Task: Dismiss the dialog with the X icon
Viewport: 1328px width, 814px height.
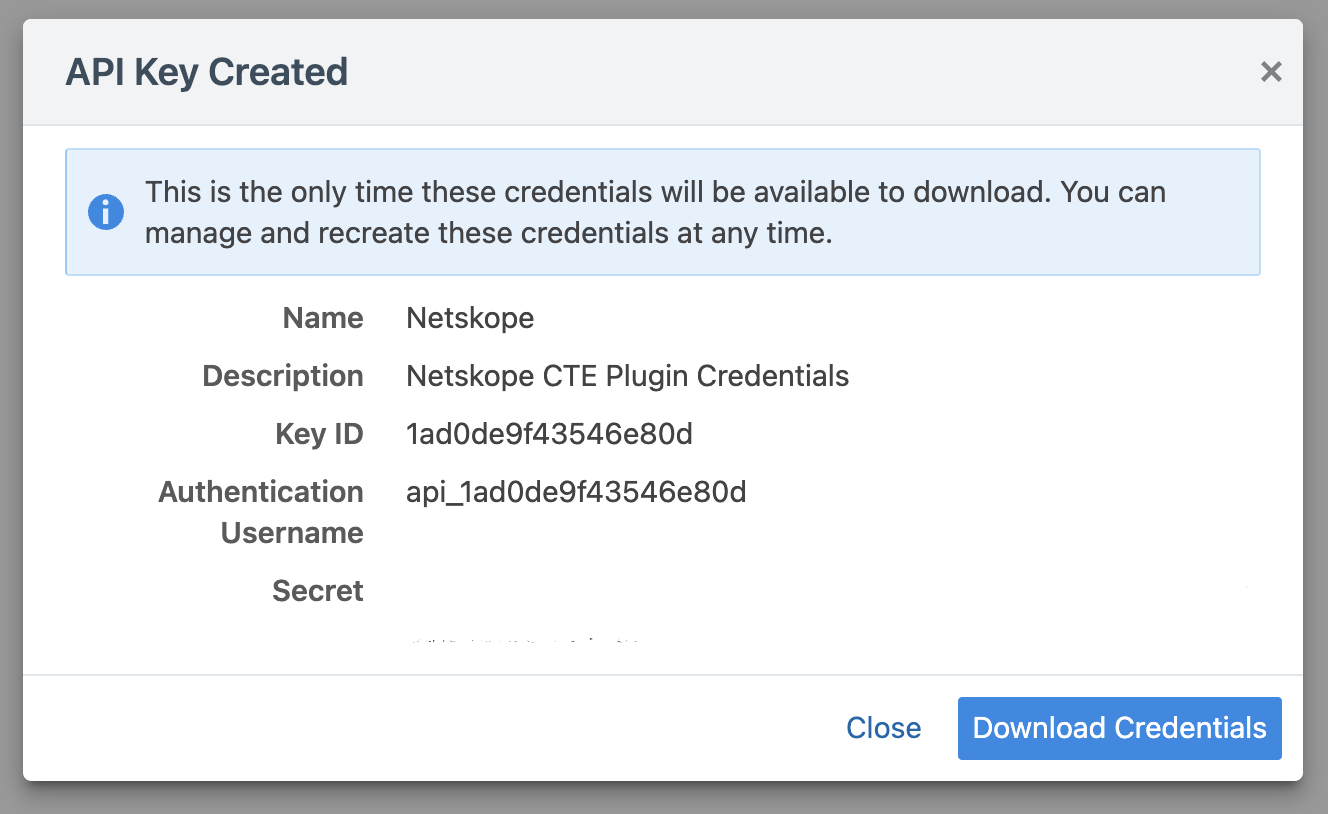Action: (x=1271, y=72)
